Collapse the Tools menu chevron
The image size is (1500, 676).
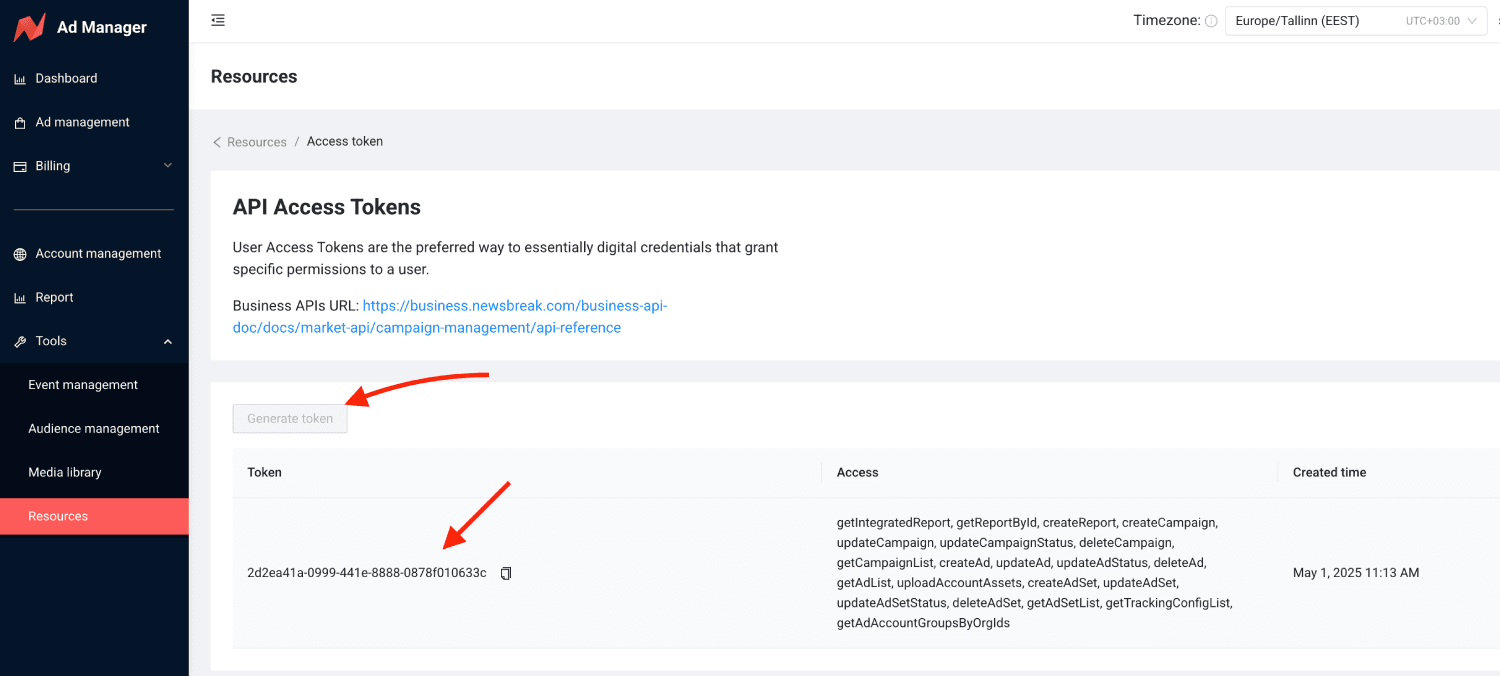168,342
